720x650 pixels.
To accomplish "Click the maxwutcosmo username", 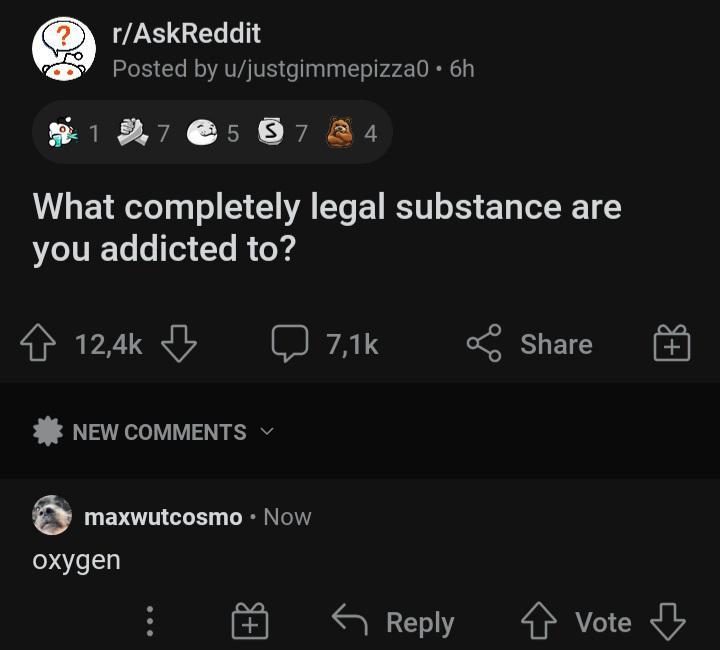I will point(163,517).
